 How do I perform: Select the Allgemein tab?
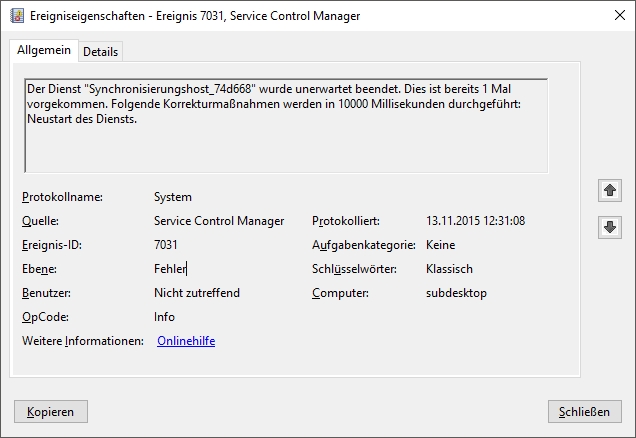click(x=44, y=50)
